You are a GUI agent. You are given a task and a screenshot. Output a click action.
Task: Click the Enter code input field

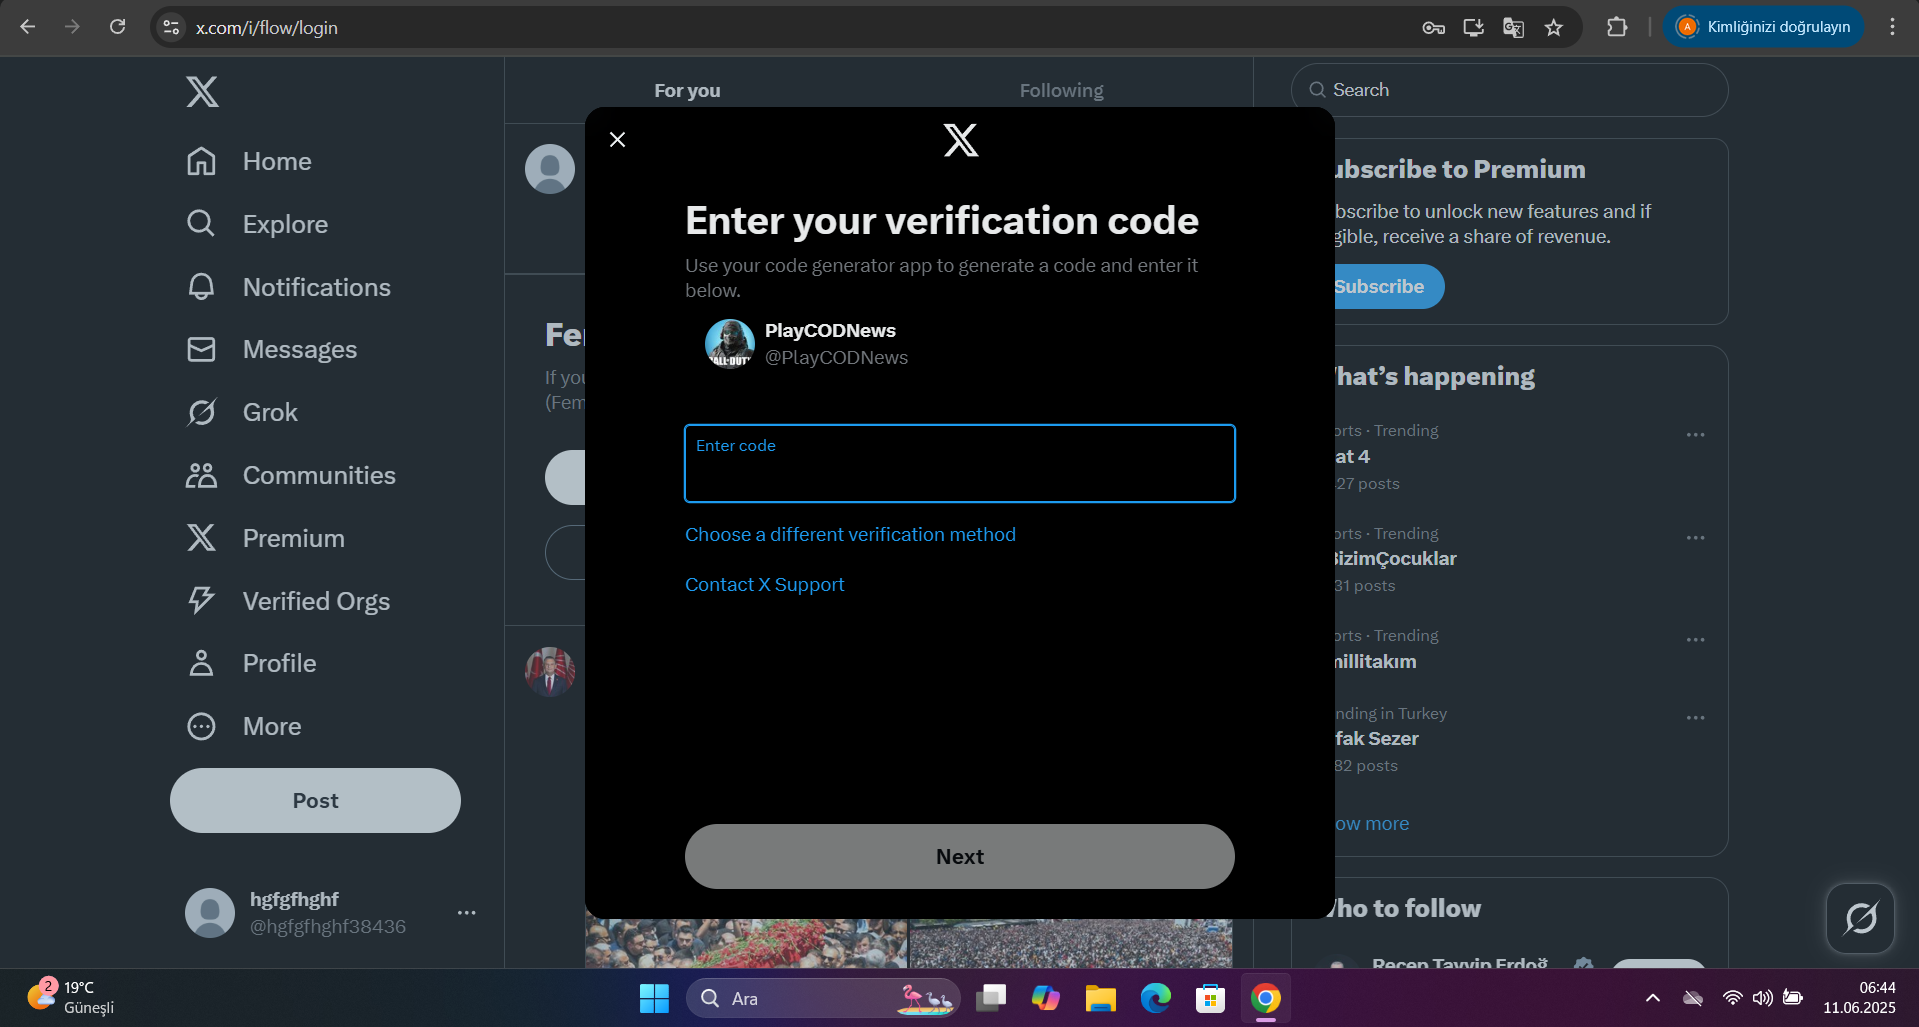(960, 464)
